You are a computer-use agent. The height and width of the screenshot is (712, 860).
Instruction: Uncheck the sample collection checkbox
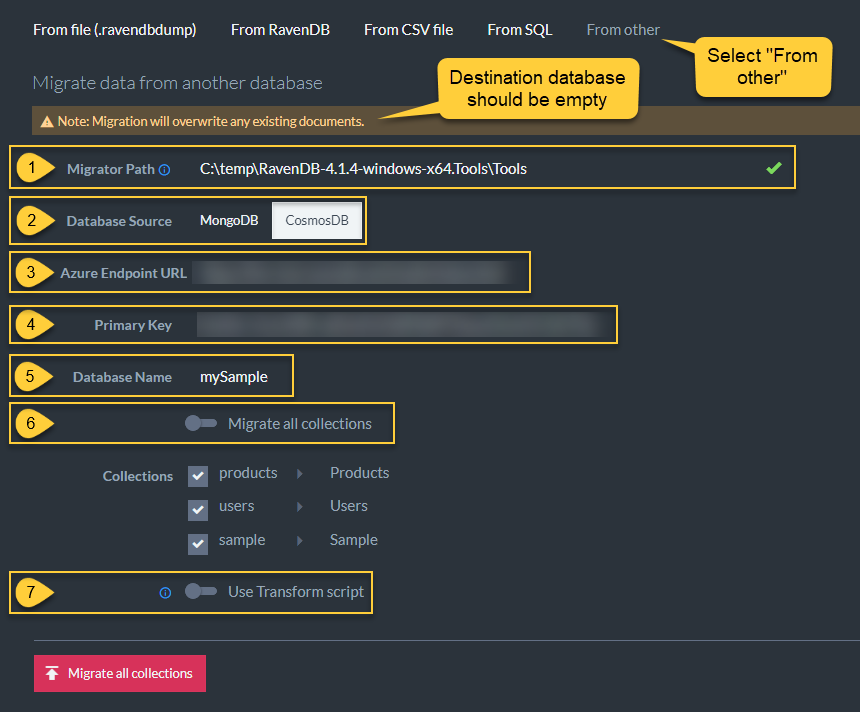coord(198,544)
